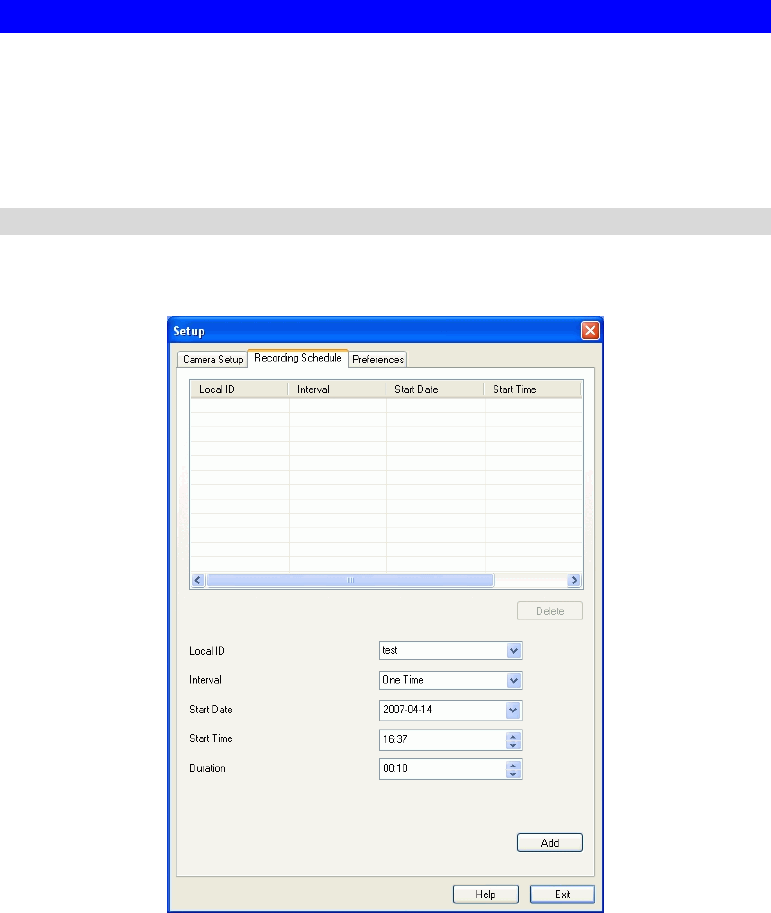
Task: Click the grayed-out Delete button
Action: click(550, 611)
